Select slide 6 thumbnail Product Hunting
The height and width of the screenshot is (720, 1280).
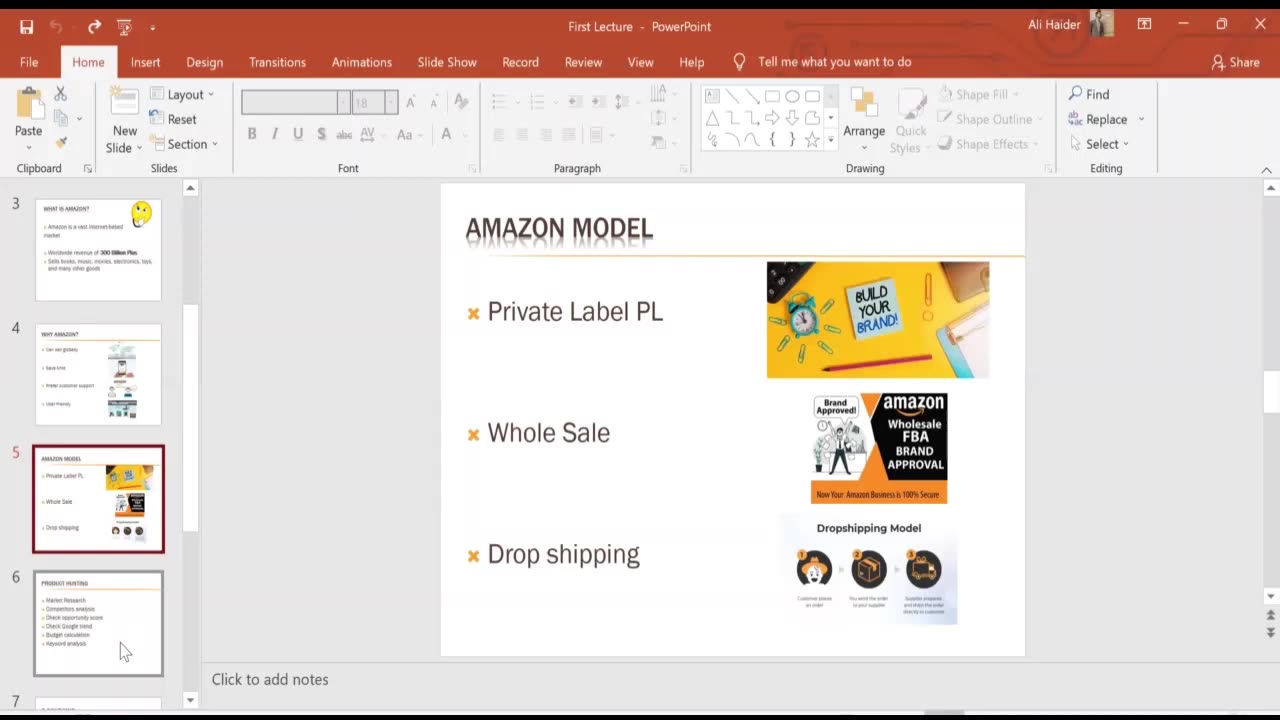tap(98, 623)
